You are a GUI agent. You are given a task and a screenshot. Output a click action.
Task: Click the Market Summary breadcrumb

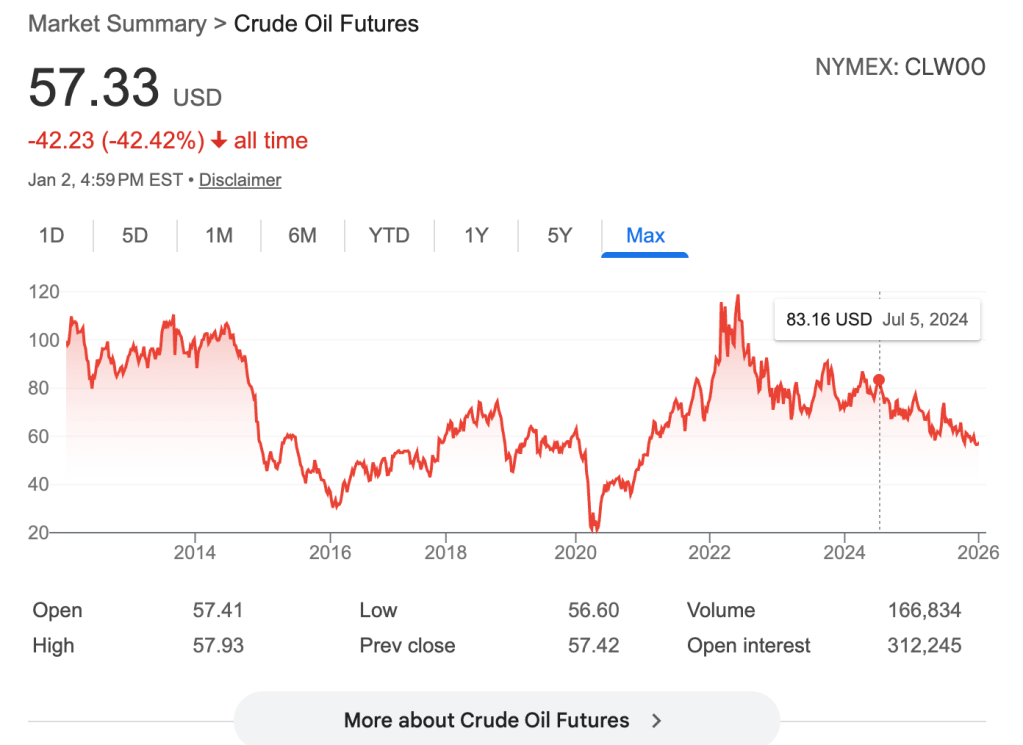(x=117, y=23)
